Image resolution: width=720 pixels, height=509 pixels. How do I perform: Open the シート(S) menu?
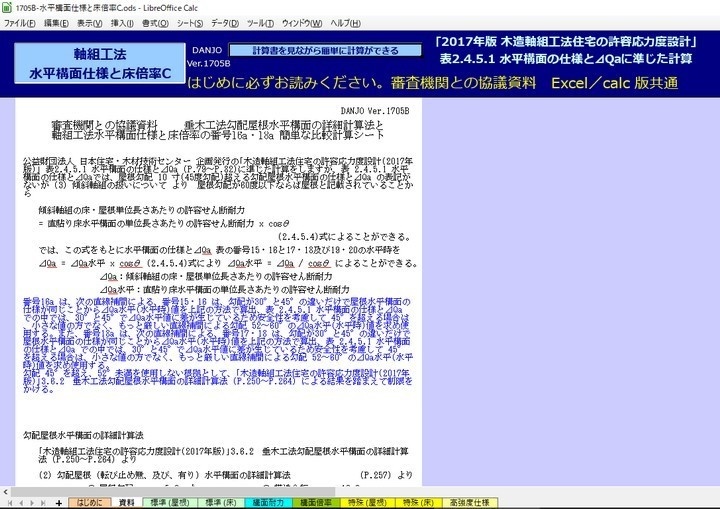click(x=190, y=23)
